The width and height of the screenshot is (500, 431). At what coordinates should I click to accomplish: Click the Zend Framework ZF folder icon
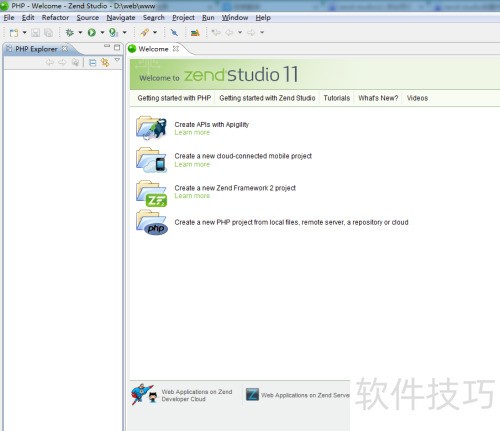[x=151, y=194]
